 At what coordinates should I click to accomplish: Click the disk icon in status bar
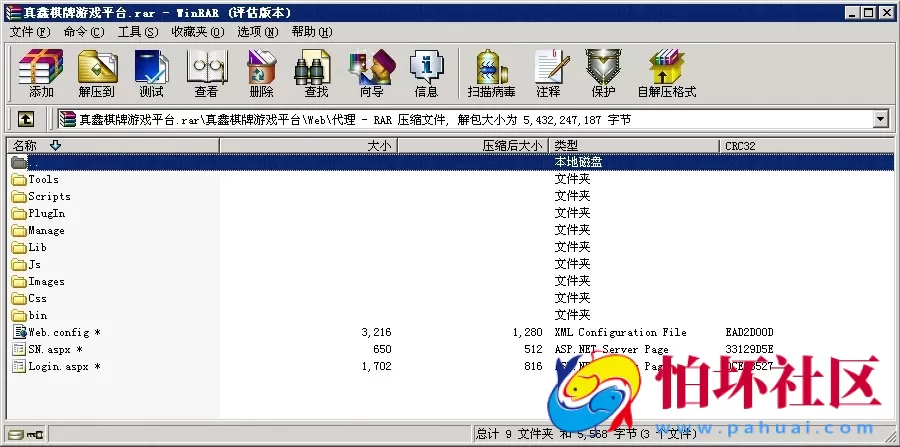[x=17, y=433]
